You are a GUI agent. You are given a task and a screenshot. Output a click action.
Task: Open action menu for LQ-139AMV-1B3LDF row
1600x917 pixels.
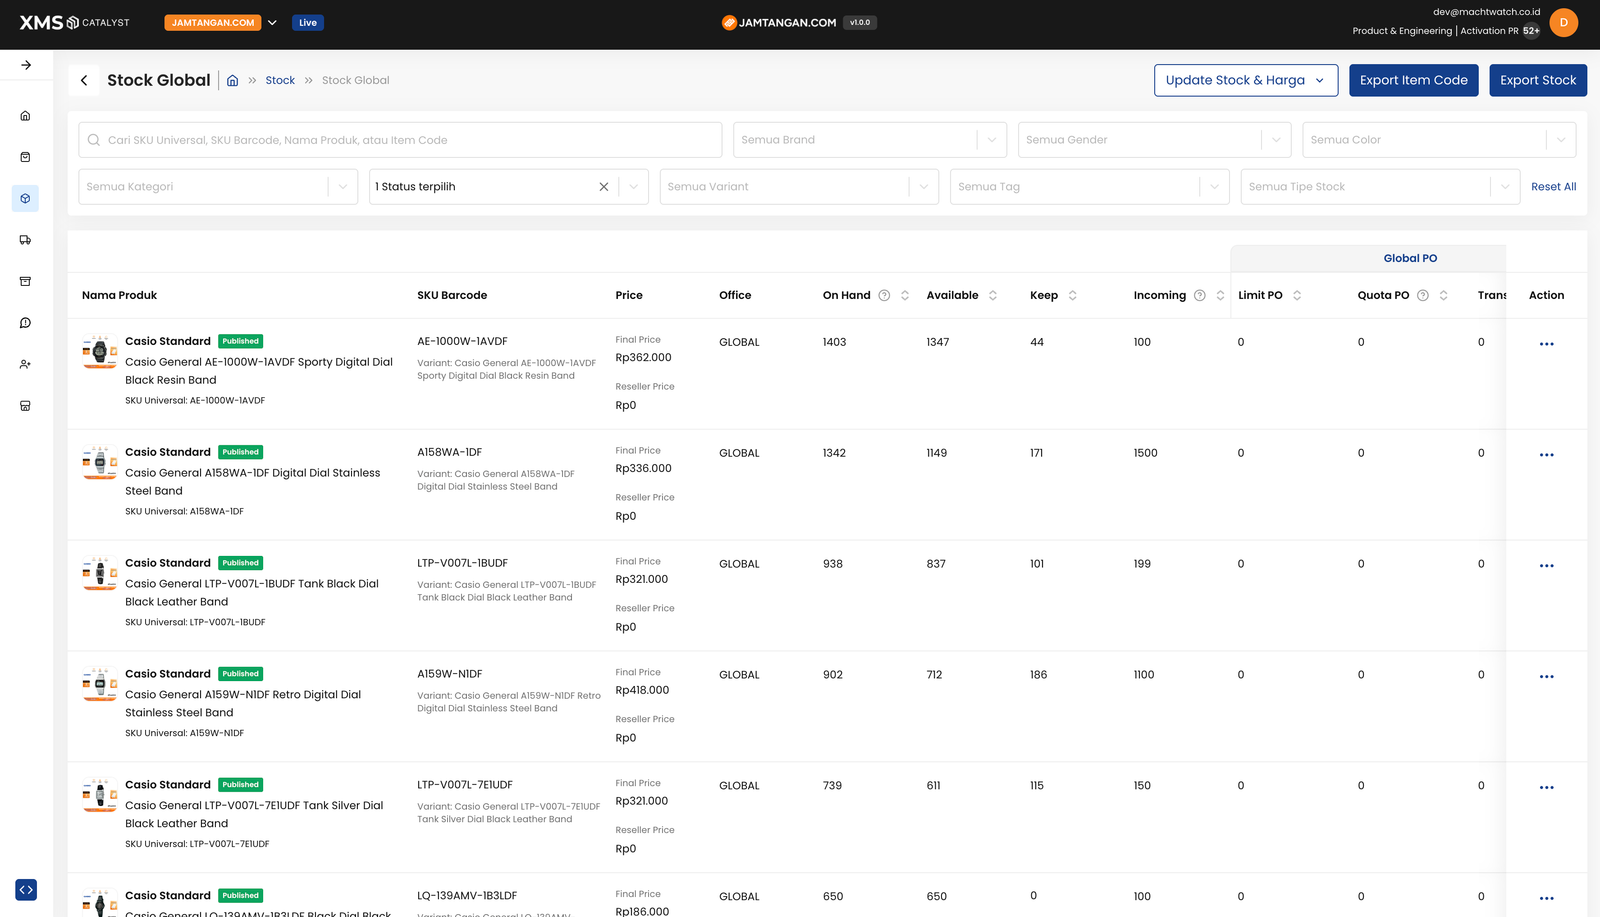coord(1547,899)
